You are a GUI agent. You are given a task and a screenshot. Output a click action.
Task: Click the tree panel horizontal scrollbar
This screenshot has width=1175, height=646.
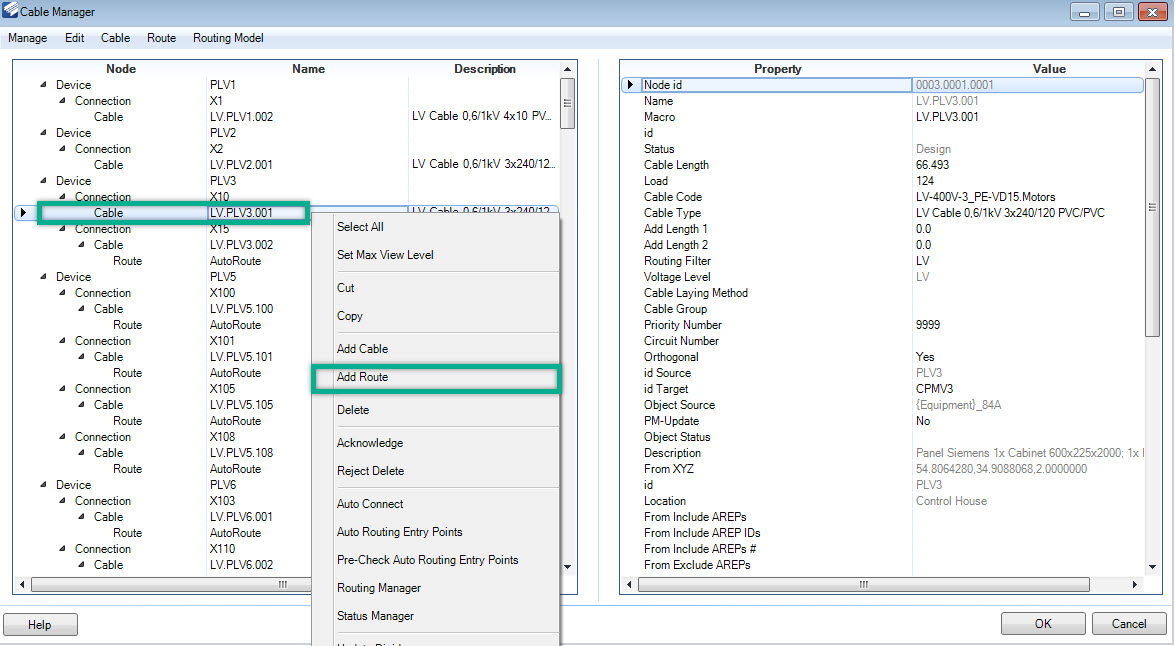coord(283,584)
